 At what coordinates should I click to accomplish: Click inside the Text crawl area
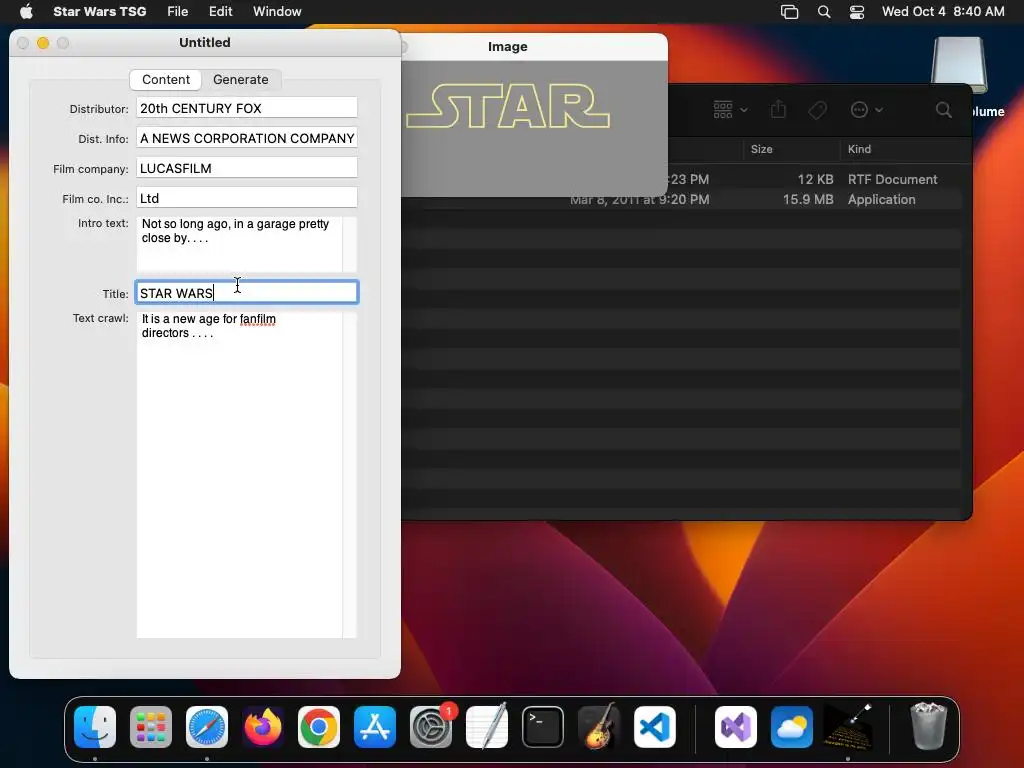(239, 475)
